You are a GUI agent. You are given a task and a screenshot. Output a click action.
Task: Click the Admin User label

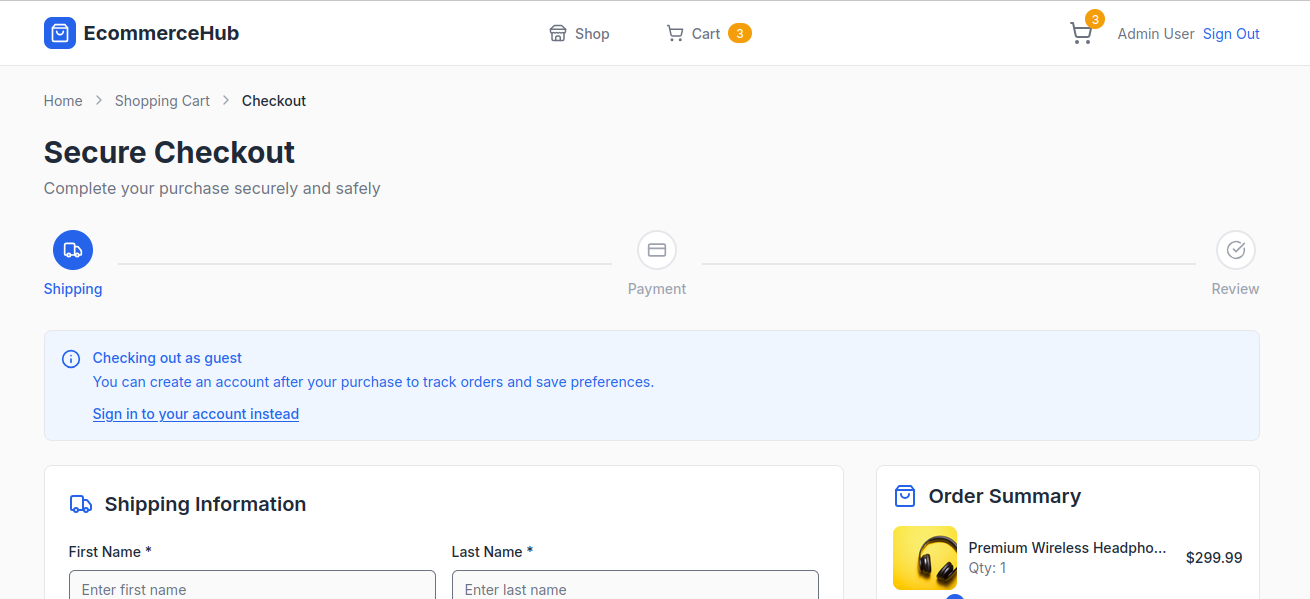click(1156, 34)
